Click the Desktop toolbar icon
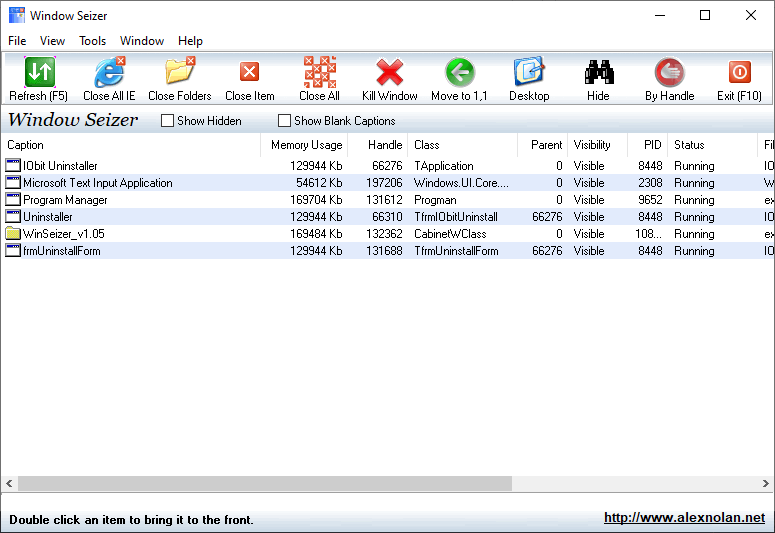The height and width of the screenshot is (533, 775). coord(529,72)
